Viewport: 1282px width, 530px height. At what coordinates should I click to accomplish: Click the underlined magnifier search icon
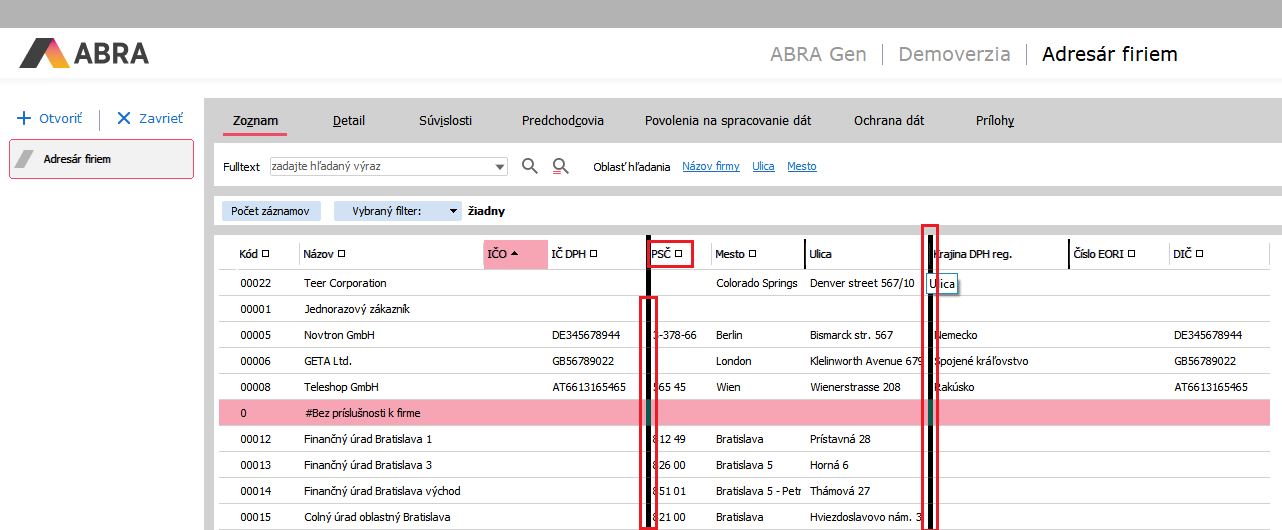coord(560,166)
